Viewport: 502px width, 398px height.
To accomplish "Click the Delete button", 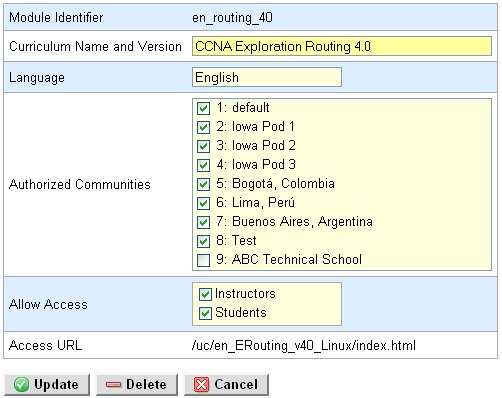I will (137, 384).
